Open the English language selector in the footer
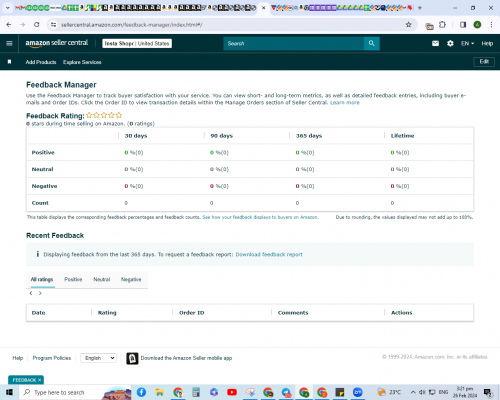The width and height of the screenshot is (500, 400). [99, 358]
